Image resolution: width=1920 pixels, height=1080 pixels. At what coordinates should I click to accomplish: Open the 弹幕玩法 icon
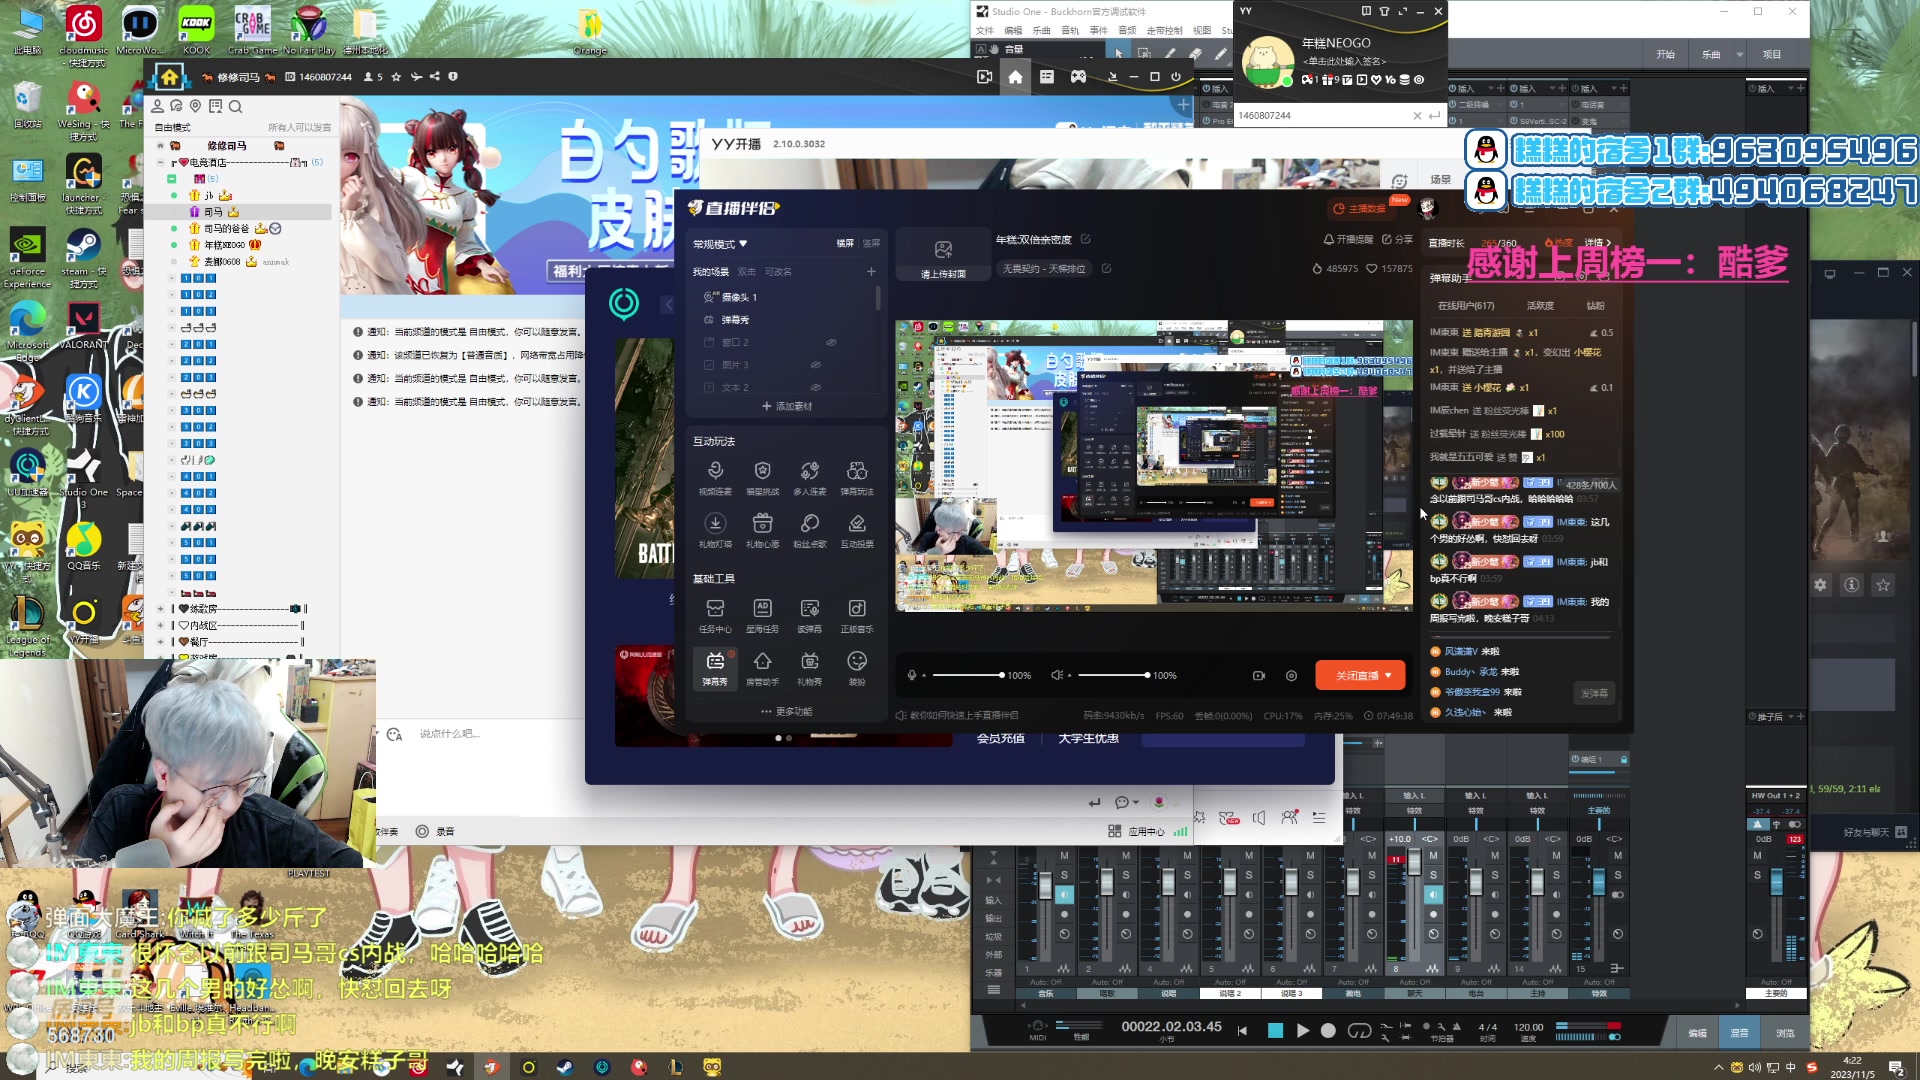(x=857, y=477)
